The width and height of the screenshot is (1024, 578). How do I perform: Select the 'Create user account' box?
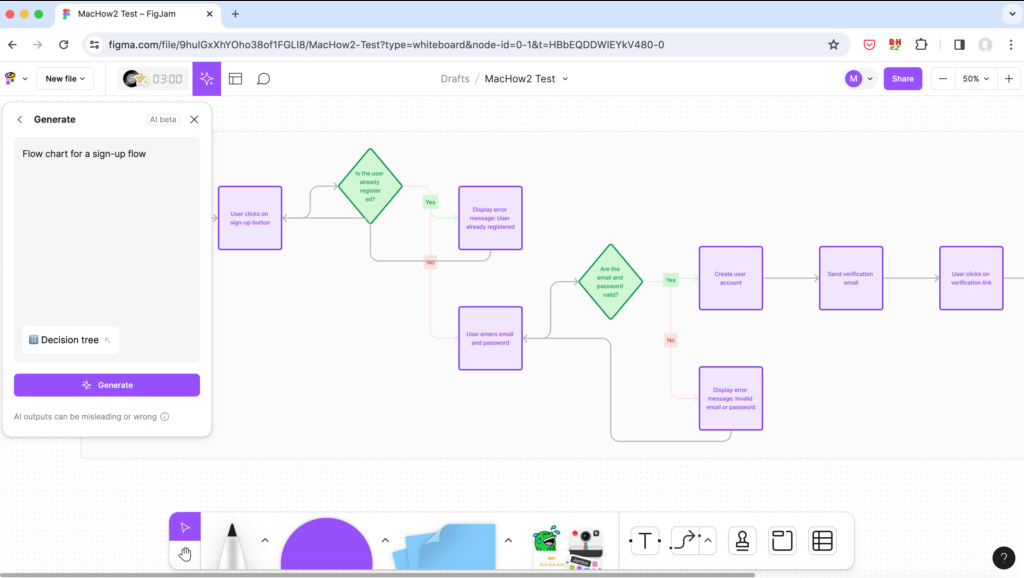[731, 278]
